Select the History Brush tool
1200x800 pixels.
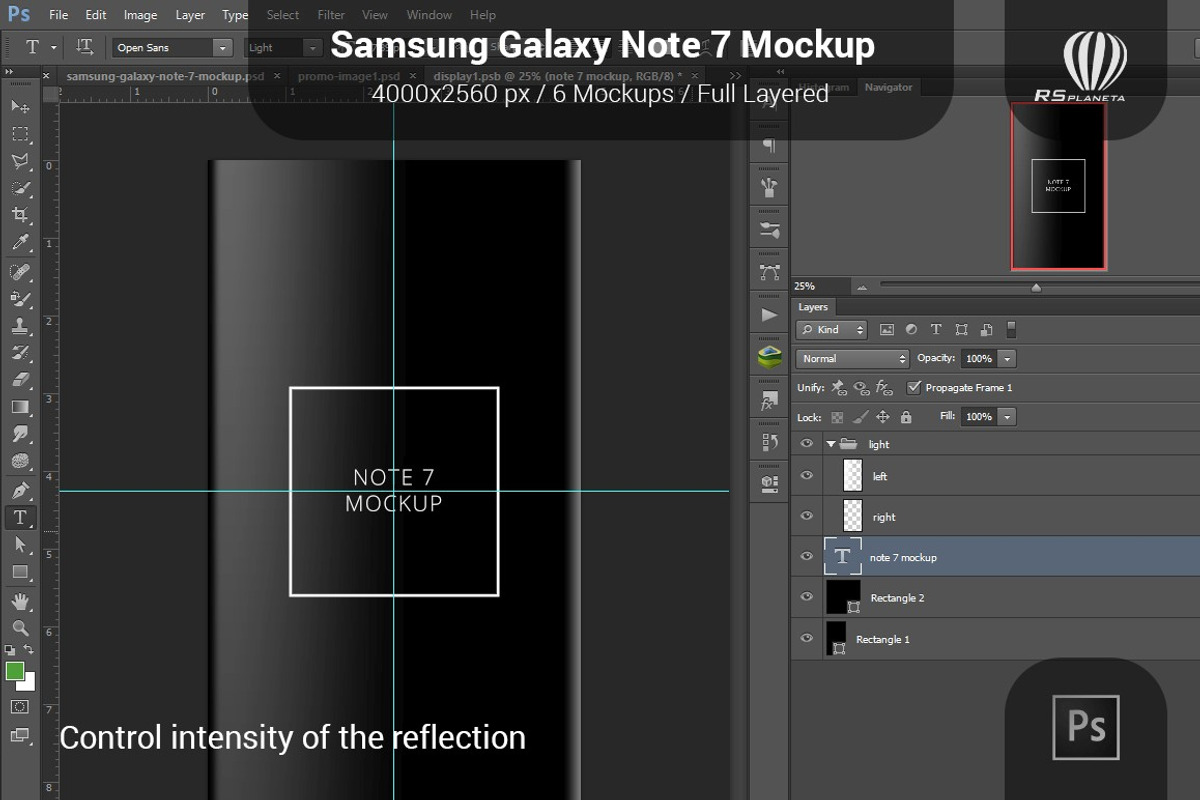click(x=20, y=353)
